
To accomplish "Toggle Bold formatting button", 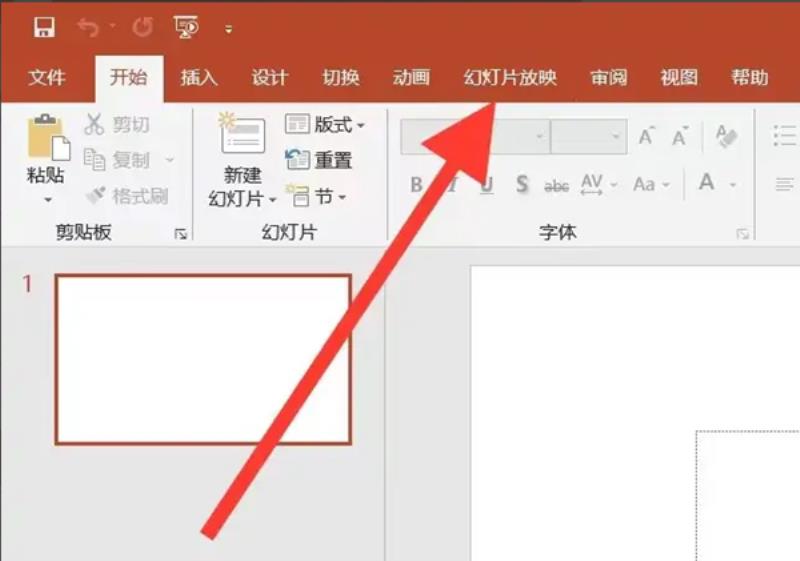I will [x=416, y=184].
